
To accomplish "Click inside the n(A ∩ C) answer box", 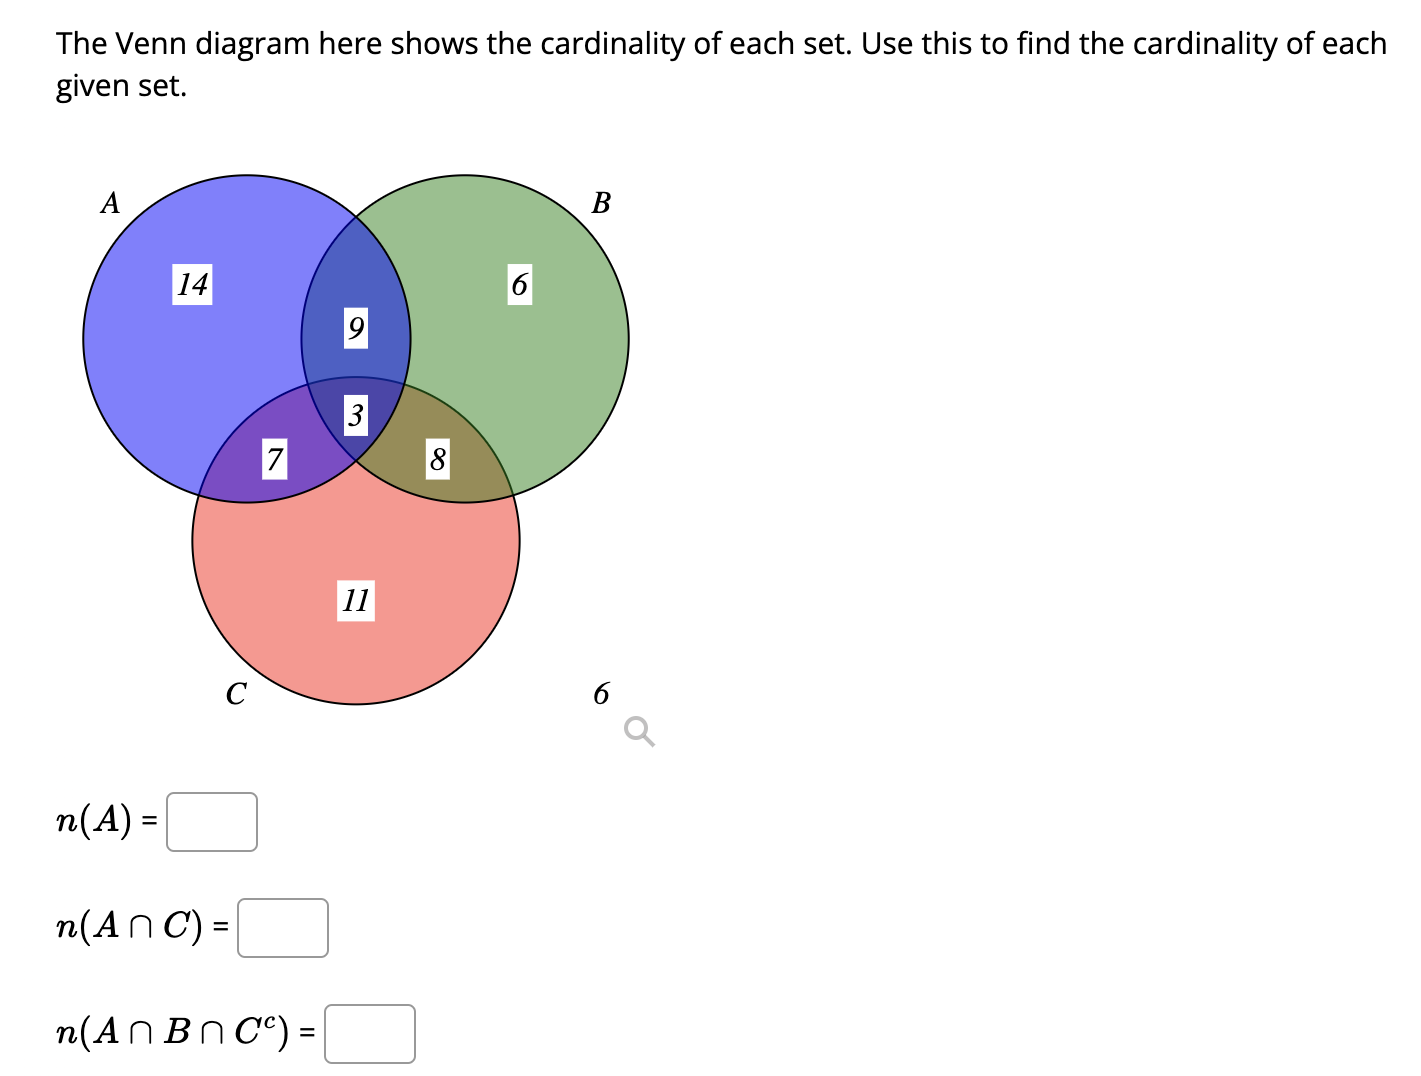I will [x=283, y=929].
